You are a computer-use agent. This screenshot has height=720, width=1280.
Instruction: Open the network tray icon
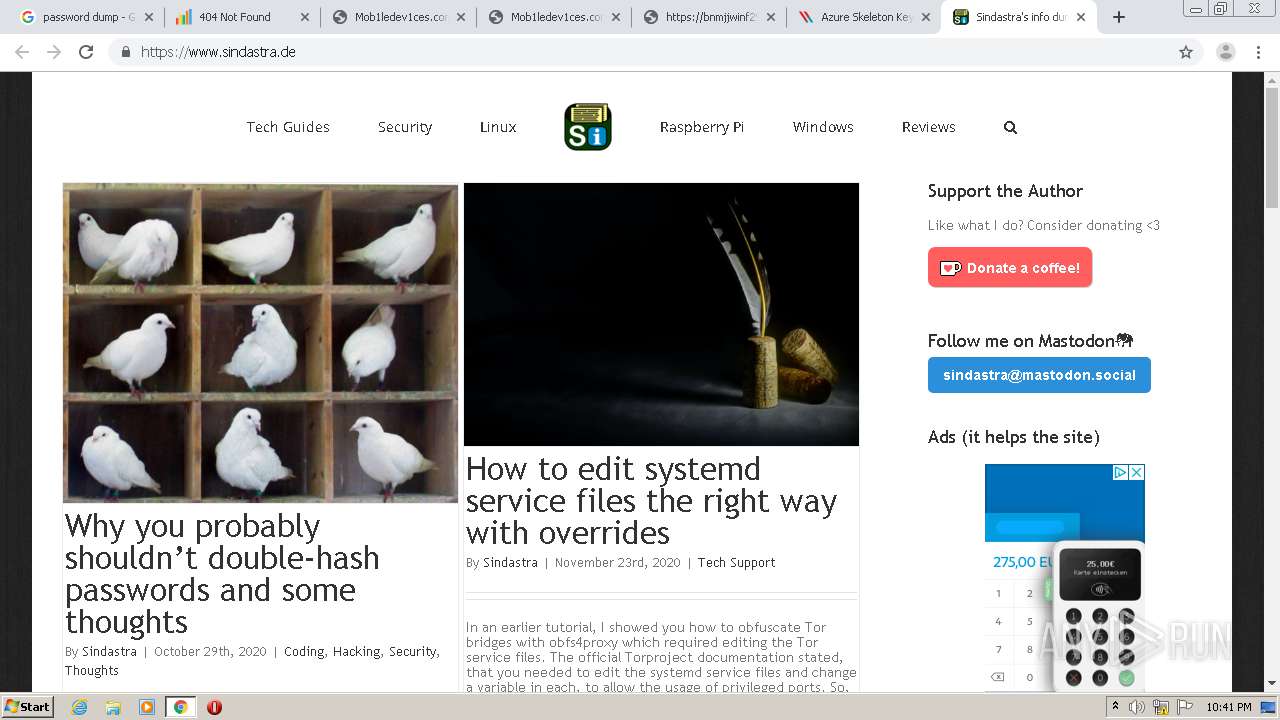click(1161, 707)
